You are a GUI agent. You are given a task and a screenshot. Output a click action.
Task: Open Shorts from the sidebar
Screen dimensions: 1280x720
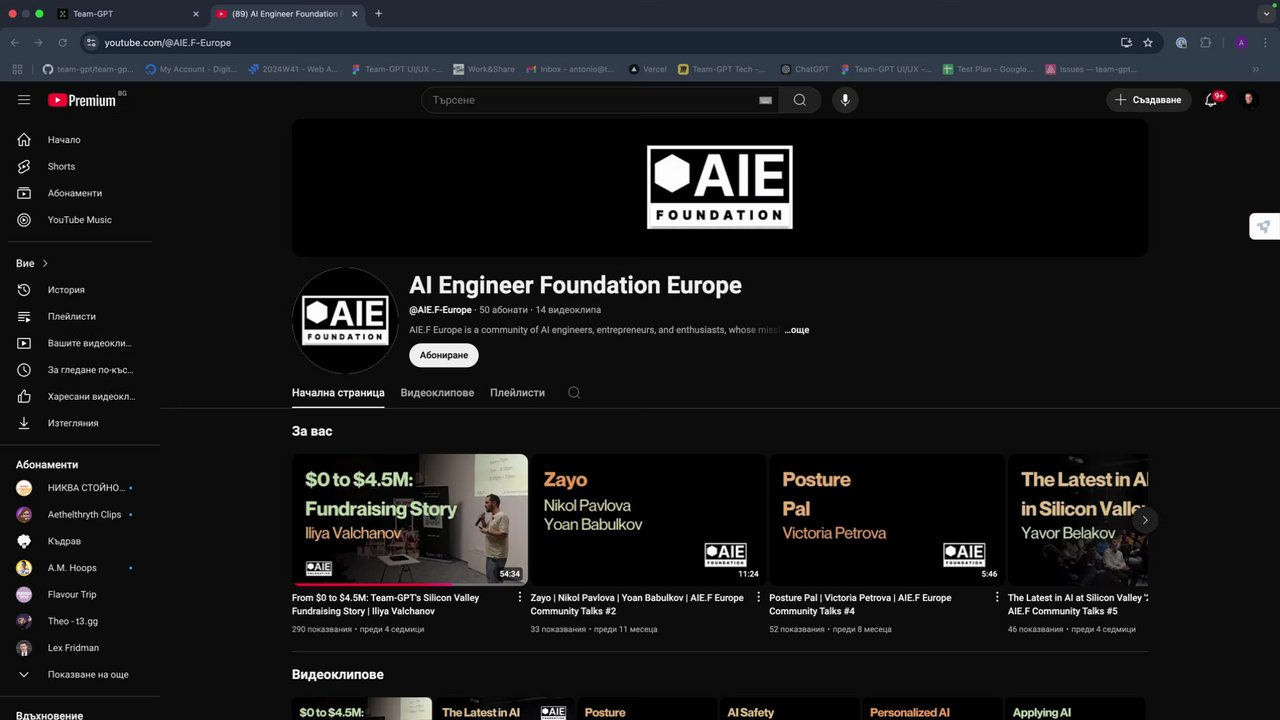(x=80, y=167)
